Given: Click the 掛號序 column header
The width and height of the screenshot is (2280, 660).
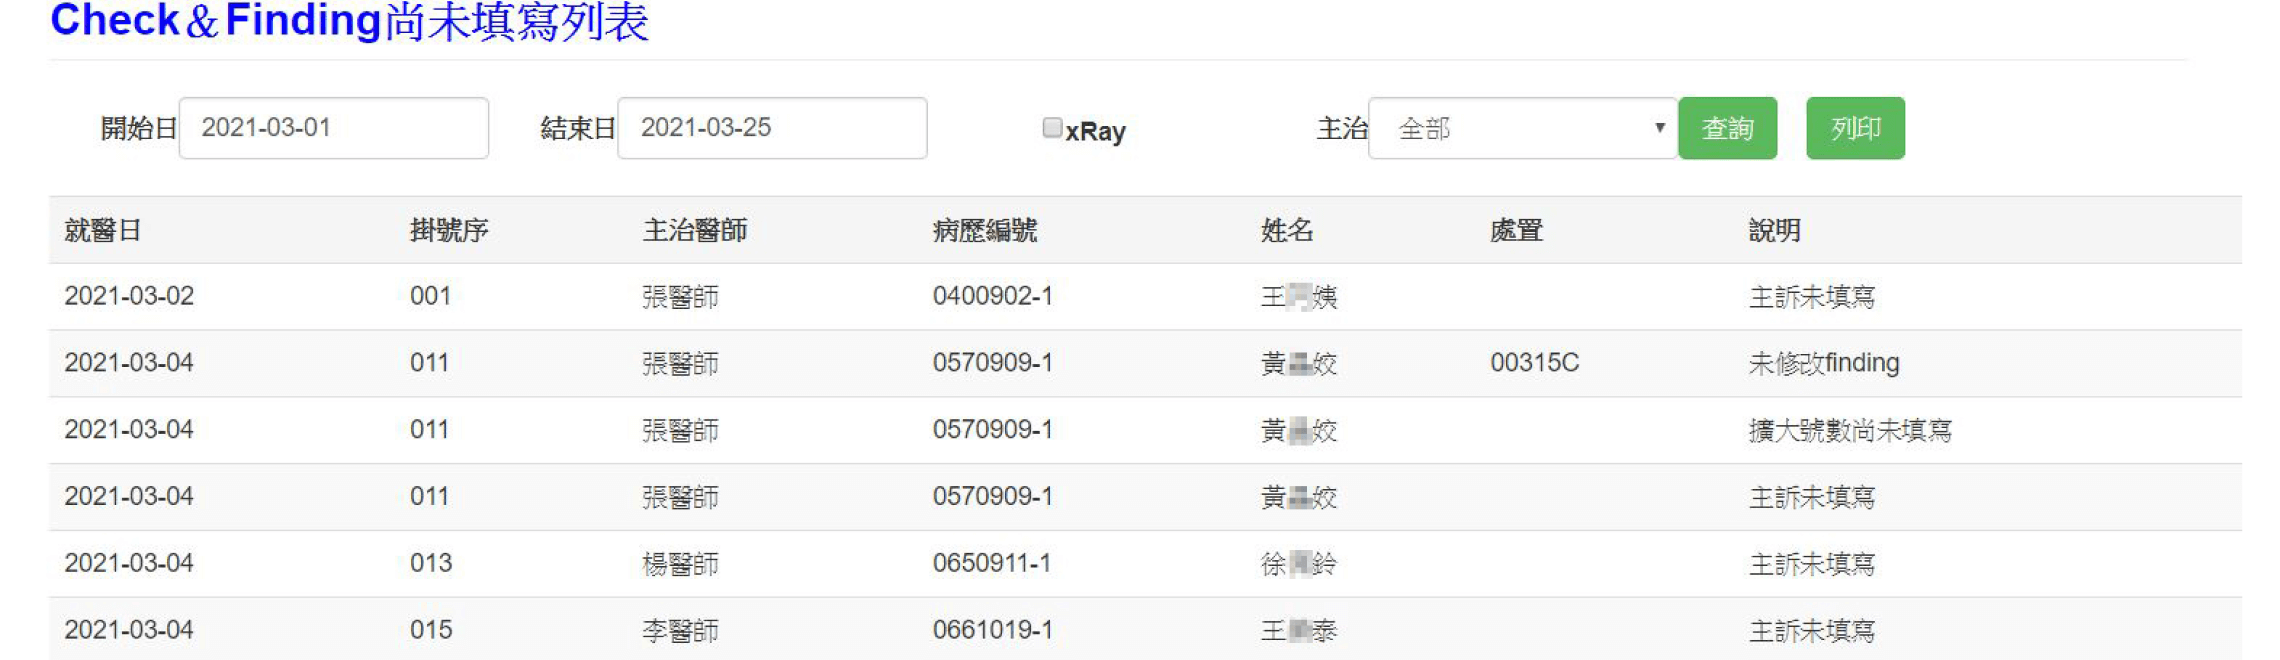Looking at the screenshot, I should click(x=449, y=231).
